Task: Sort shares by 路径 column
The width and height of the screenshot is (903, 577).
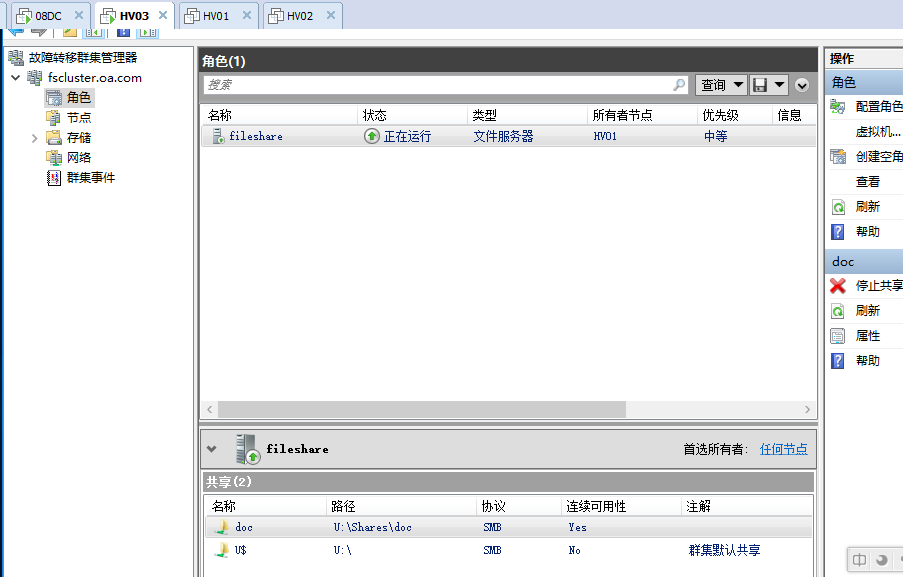Action: (x=401, y=506)
